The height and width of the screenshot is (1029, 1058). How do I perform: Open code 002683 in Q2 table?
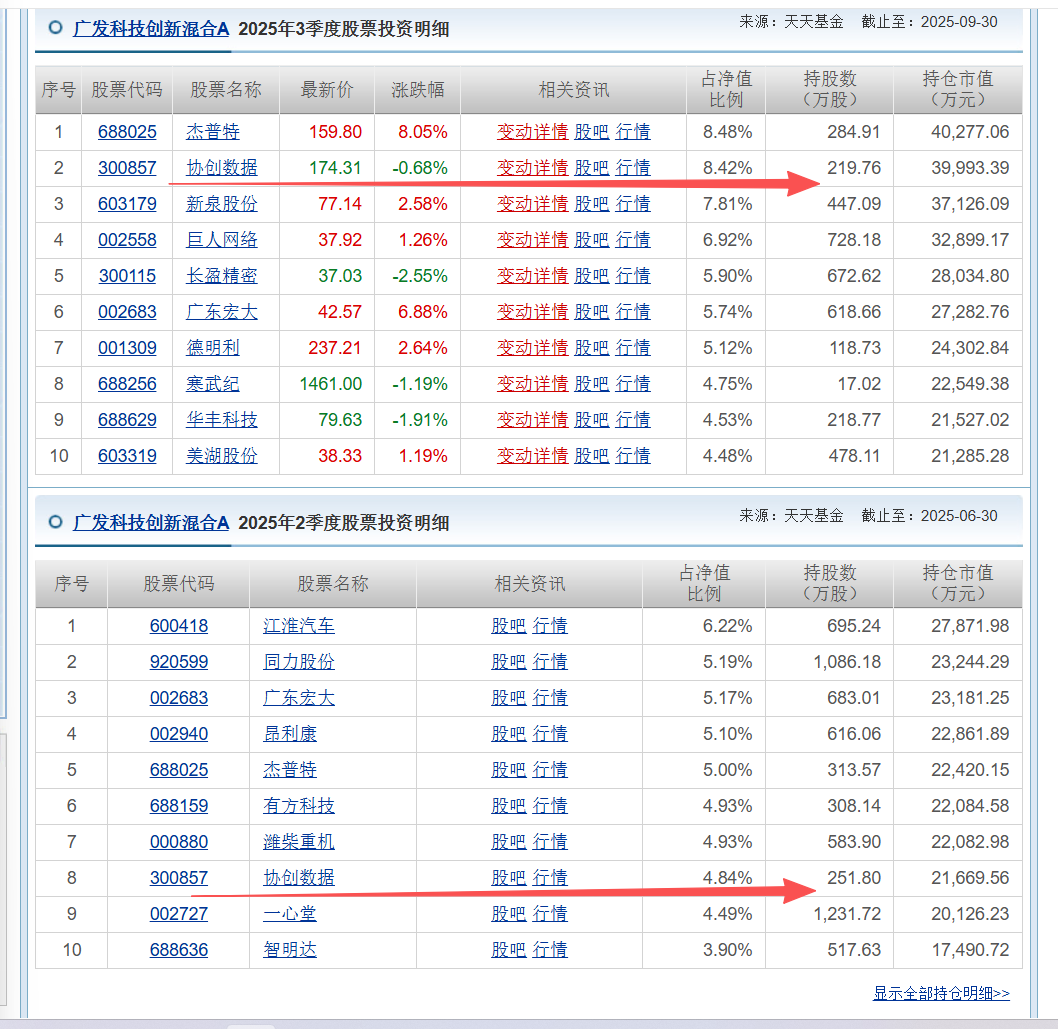pyautogui.click(x=179, y=698)
